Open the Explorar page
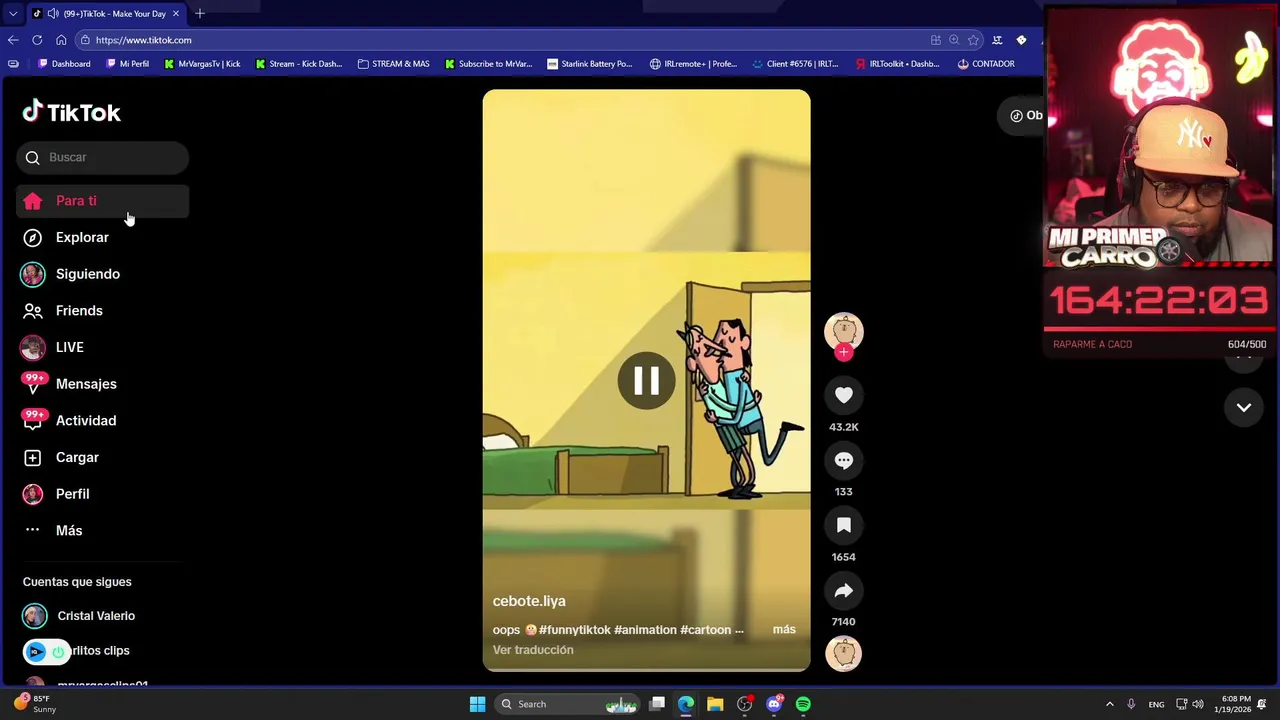The height and width of the screenshot is (720, 1280). tap(82, 238)
